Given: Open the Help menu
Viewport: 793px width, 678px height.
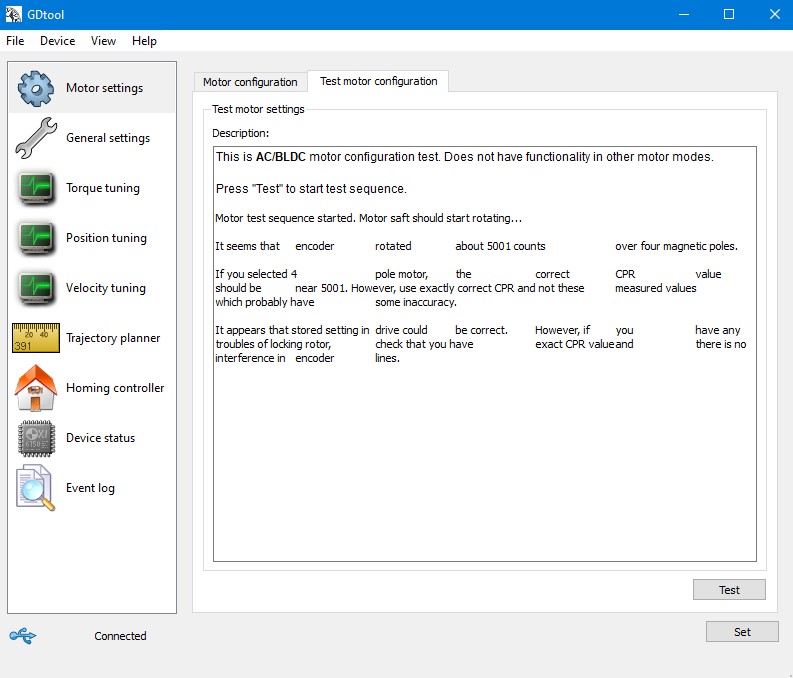Looking at the screenshot, I should tap(144, 41).
